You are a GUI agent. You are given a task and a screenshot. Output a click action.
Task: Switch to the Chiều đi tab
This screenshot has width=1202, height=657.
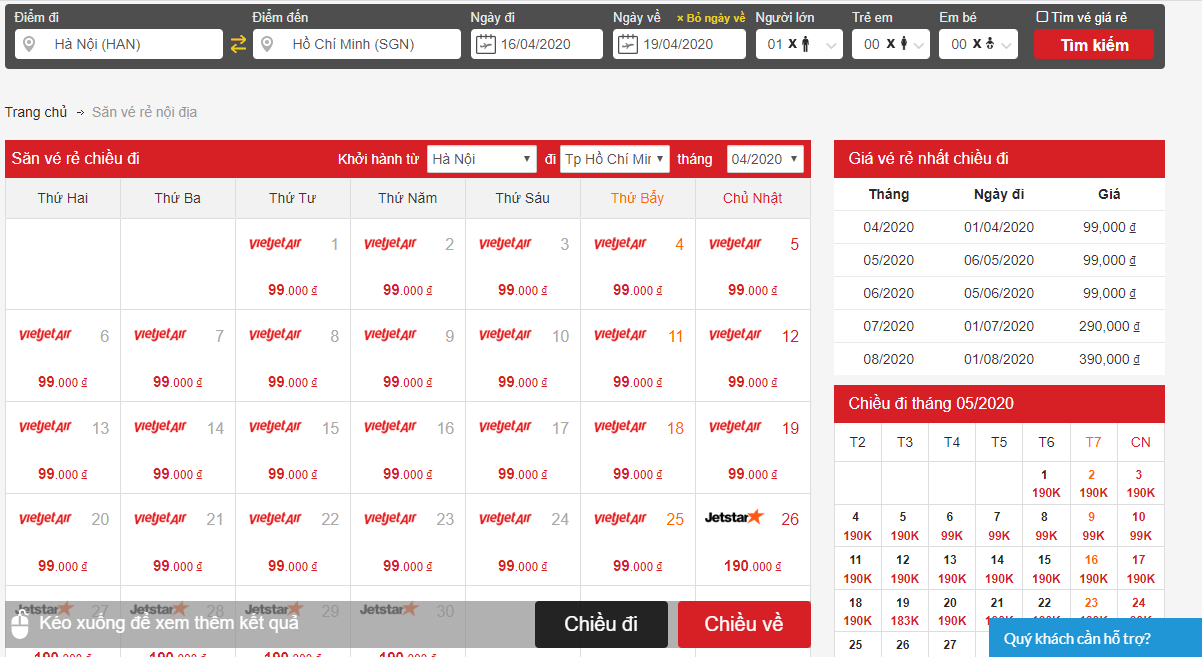click(600, 624)
